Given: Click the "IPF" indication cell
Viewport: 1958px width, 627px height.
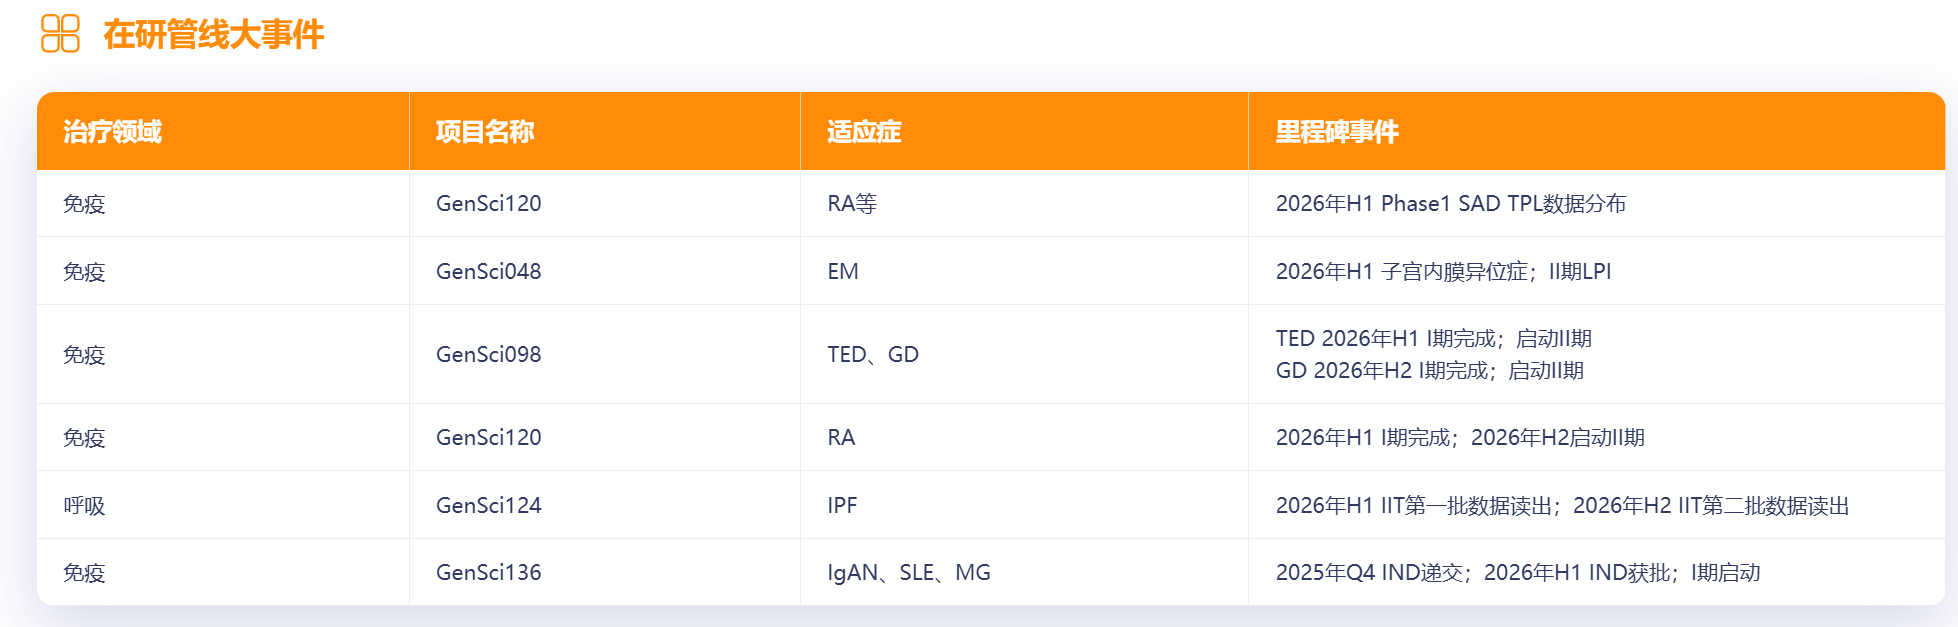Looking at the screenshot, I should 842,506.
